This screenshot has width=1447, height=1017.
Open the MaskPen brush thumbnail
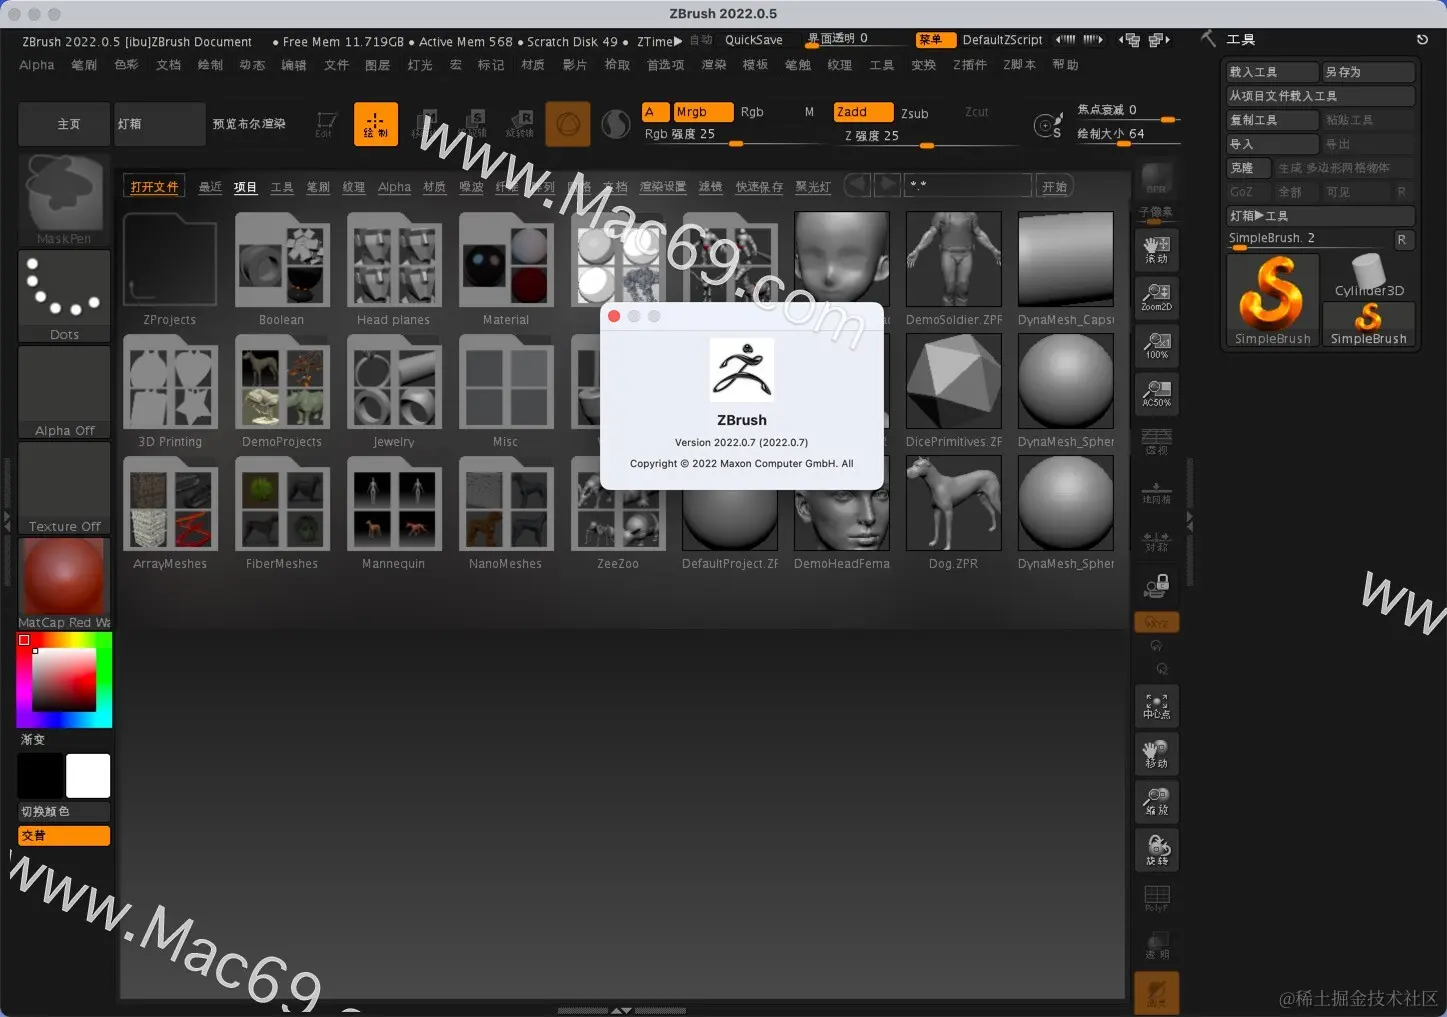point(64,199)
